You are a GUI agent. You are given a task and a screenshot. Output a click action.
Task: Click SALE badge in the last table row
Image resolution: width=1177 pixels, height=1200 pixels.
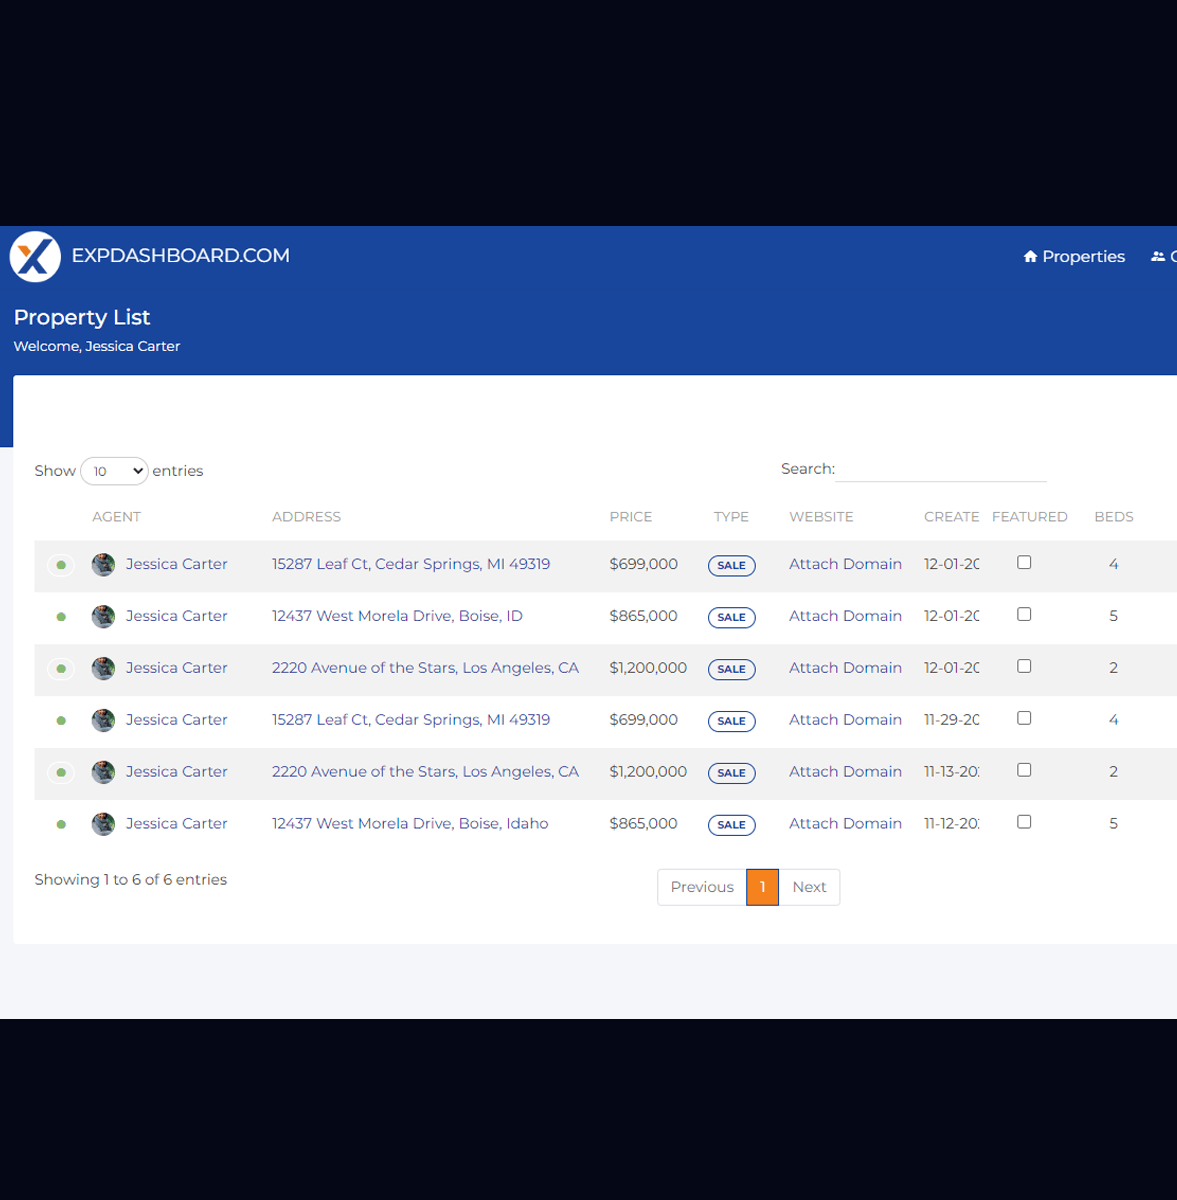731,825
